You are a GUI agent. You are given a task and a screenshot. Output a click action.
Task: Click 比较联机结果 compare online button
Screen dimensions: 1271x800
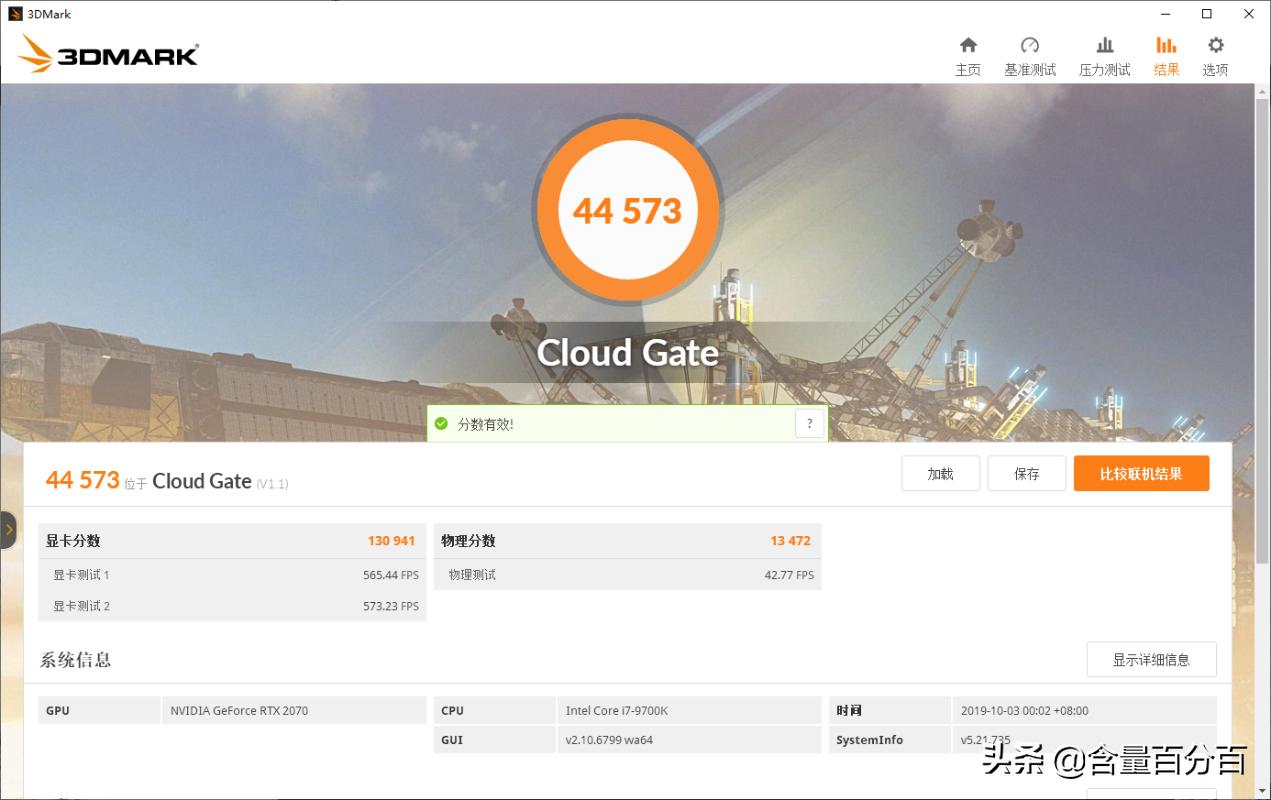click(x=1141, y=474)
